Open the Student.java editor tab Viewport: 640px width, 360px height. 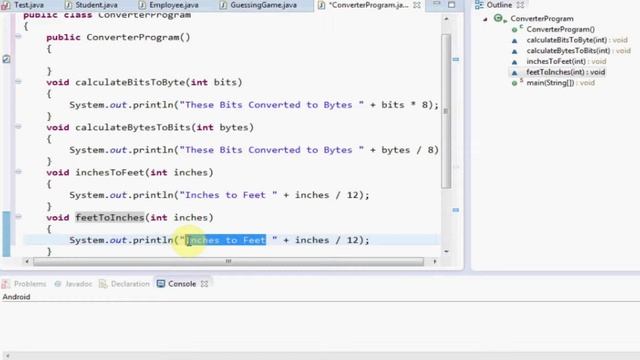[x=91, y=5]
